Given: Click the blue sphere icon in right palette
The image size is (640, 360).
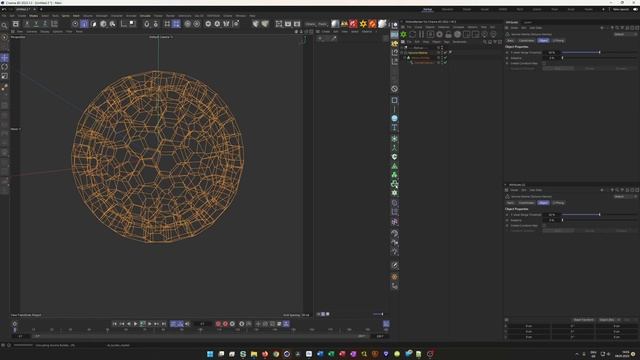Looking at the screenshot, I should point(394,118).
